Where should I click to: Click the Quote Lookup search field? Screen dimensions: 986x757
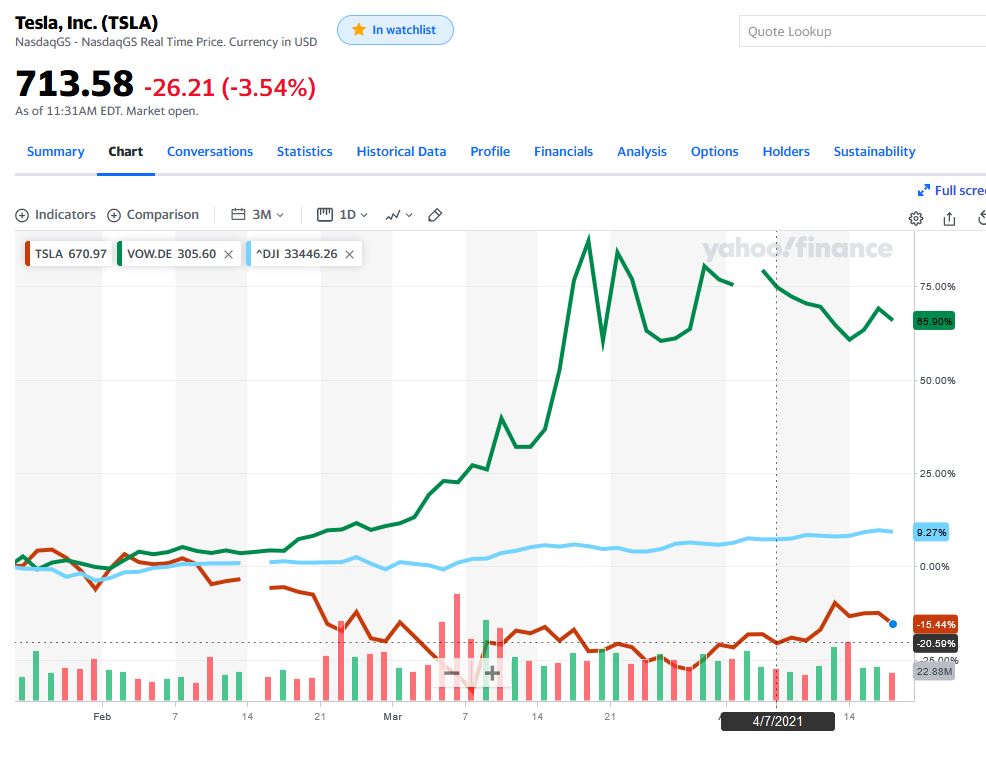click(x=862, y=31)
